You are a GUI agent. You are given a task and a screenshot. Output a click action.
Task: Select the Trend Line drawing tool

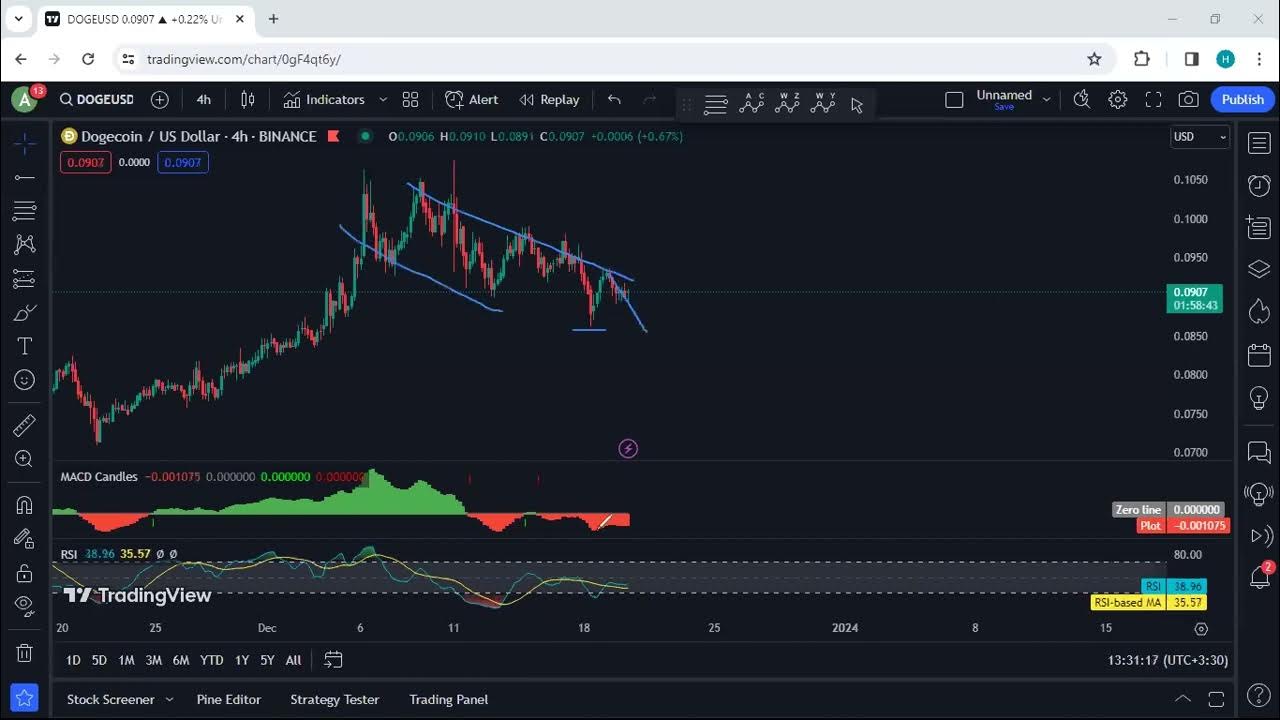(x=24, y=177)
